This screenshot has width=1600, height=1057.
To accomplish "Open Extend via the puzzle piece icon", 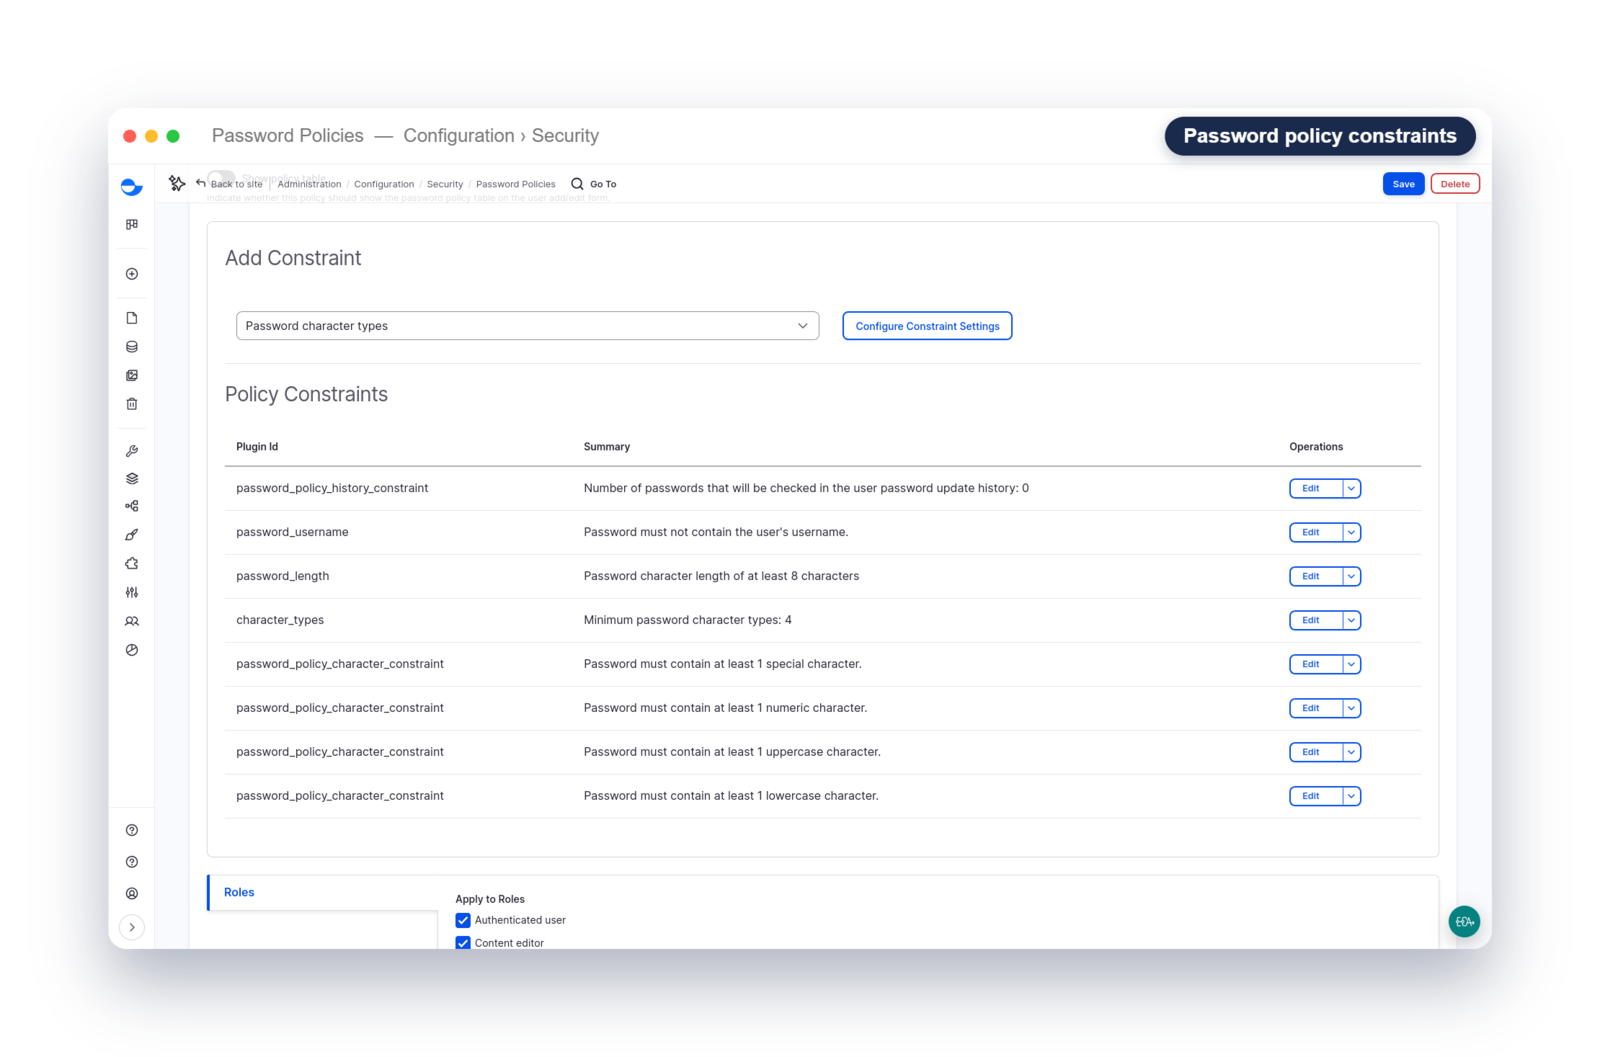I will pyautogui.click(x=132, y=564).
